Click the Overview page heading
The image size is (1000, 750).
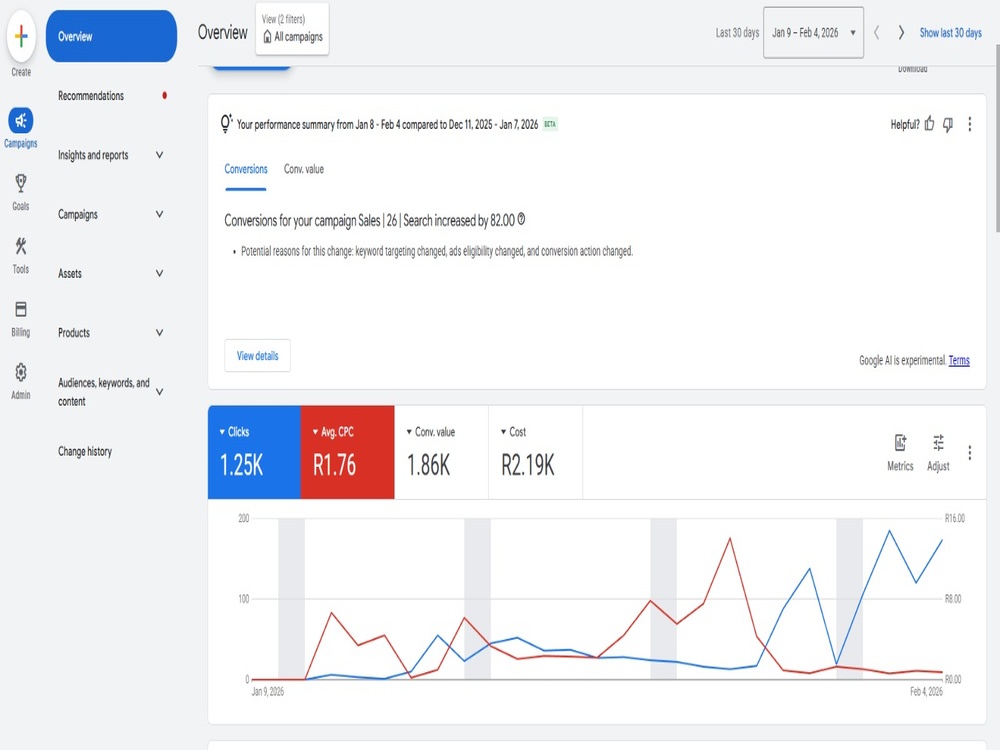pyautogui.click(x=223, y=32)
